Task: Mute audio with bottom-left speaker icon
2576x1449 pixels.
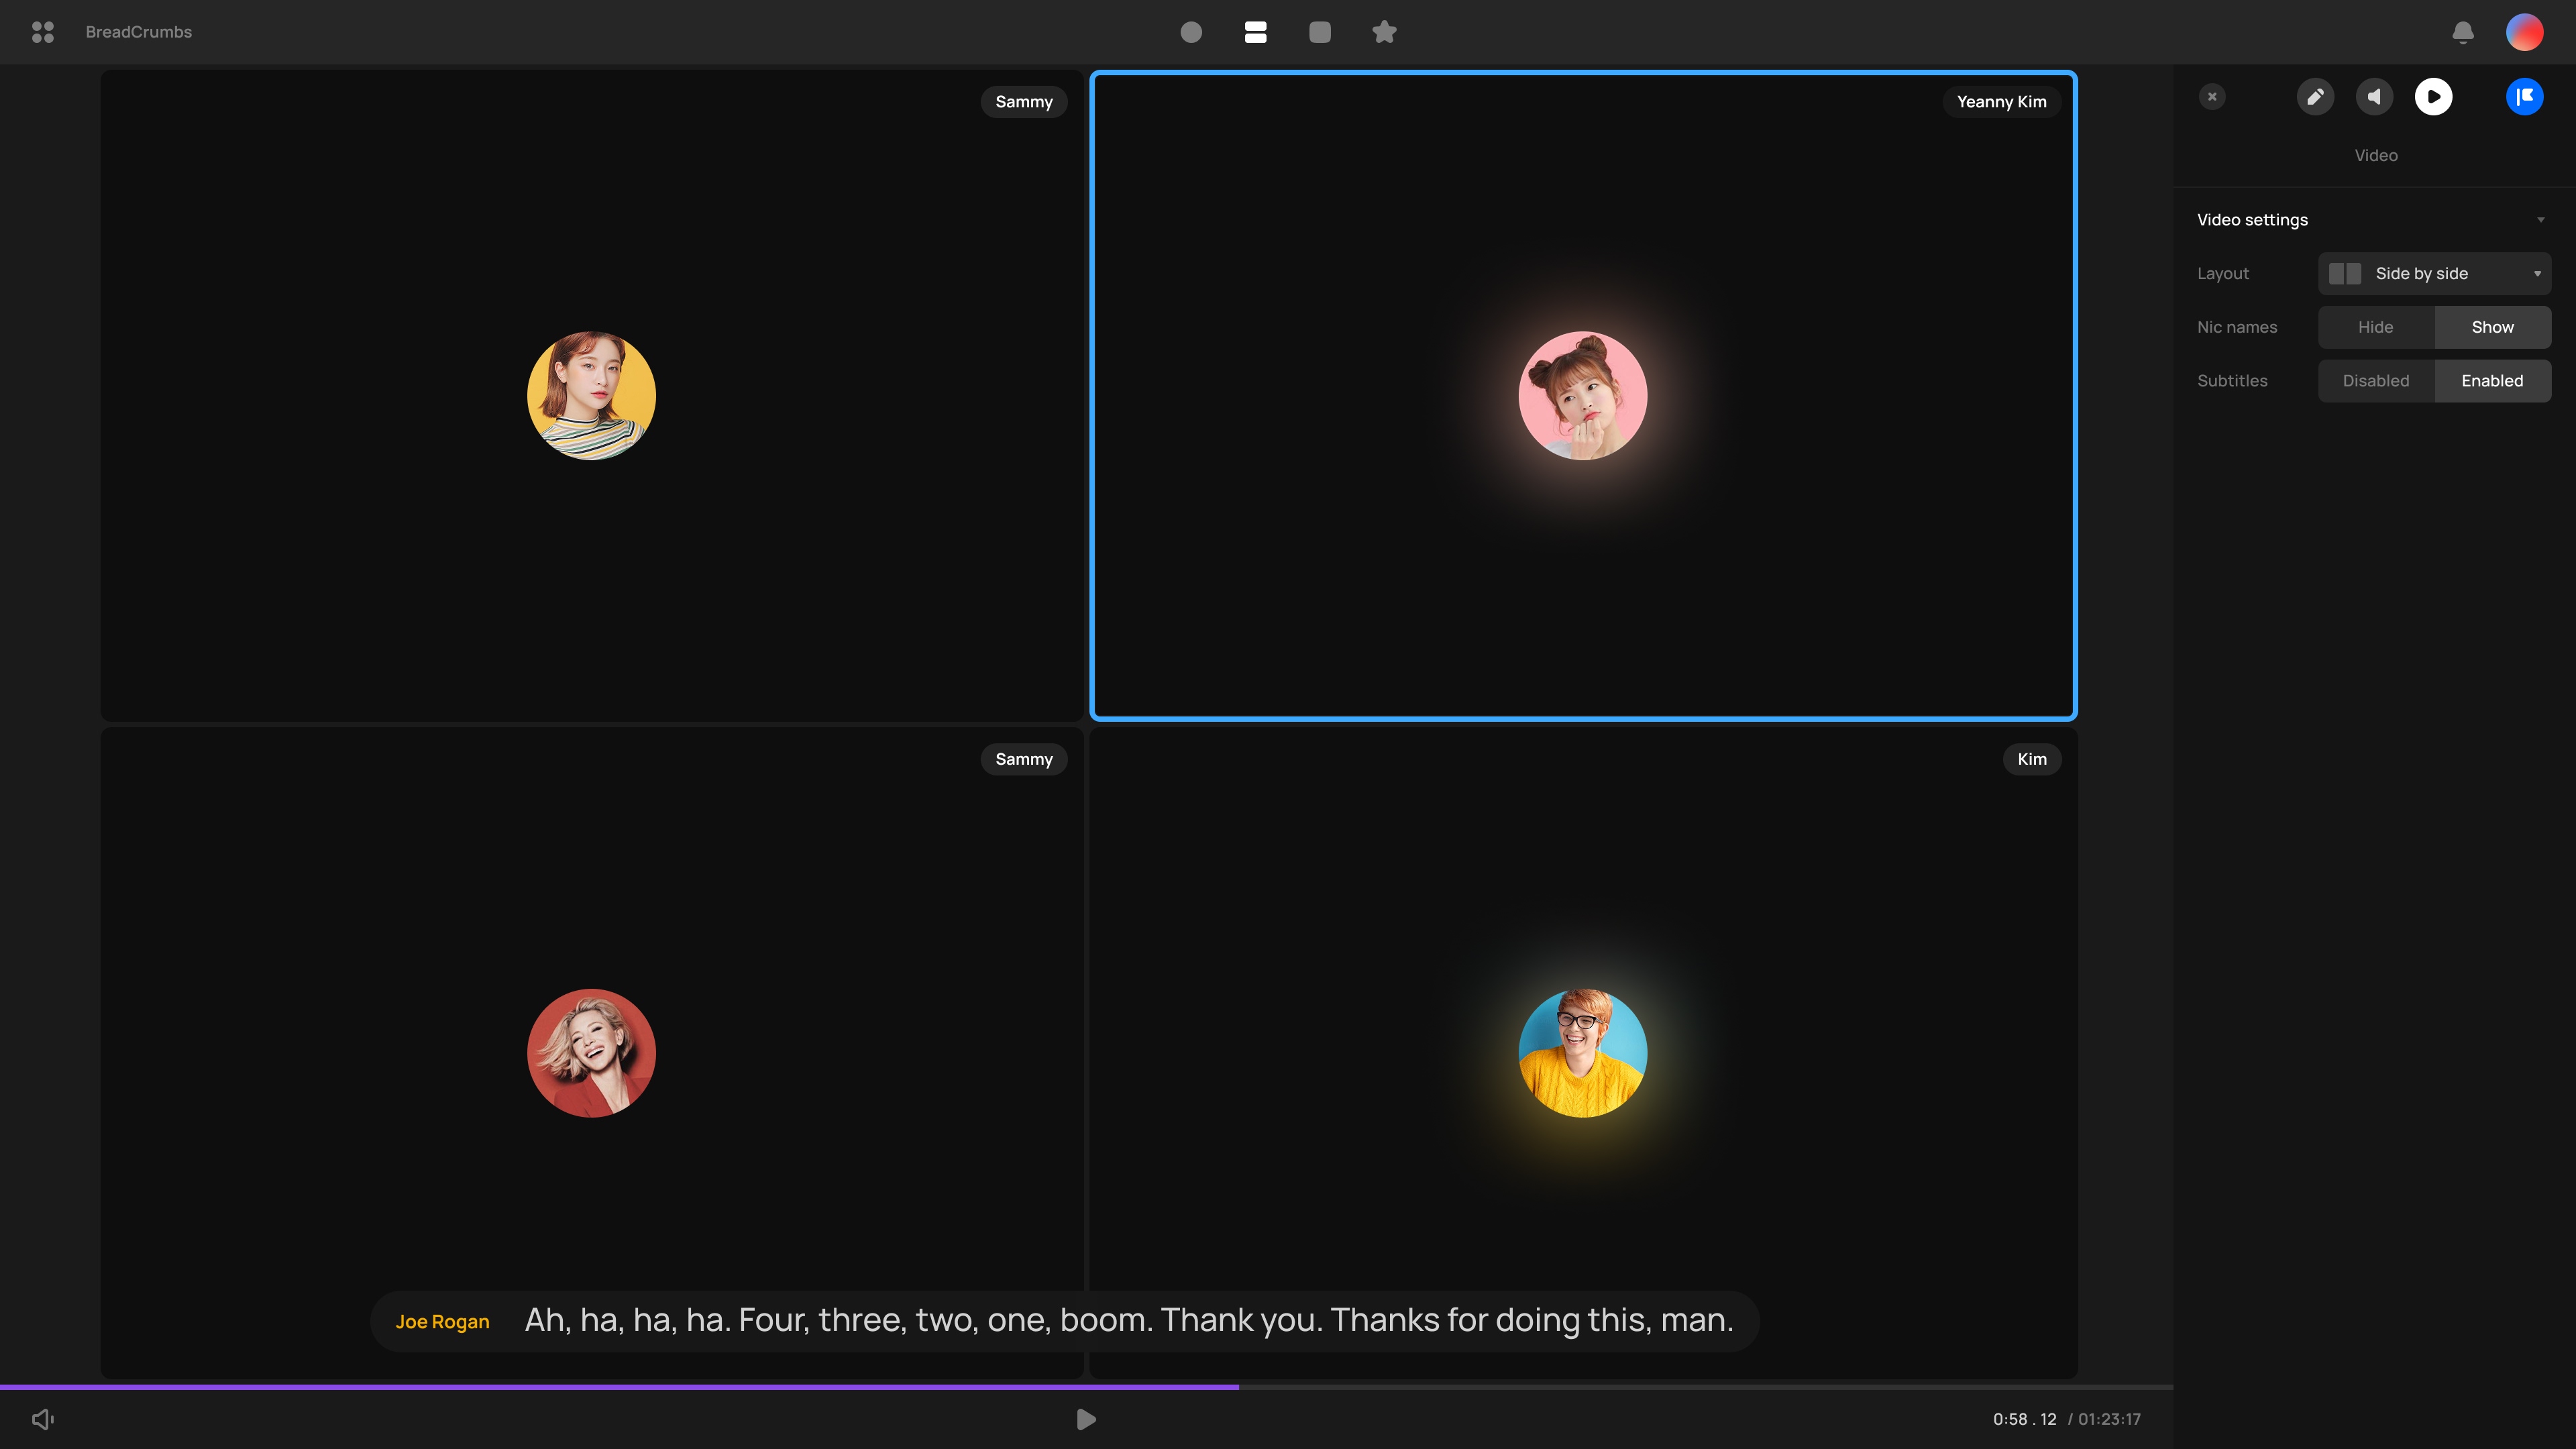Action: pos(42,1419)
